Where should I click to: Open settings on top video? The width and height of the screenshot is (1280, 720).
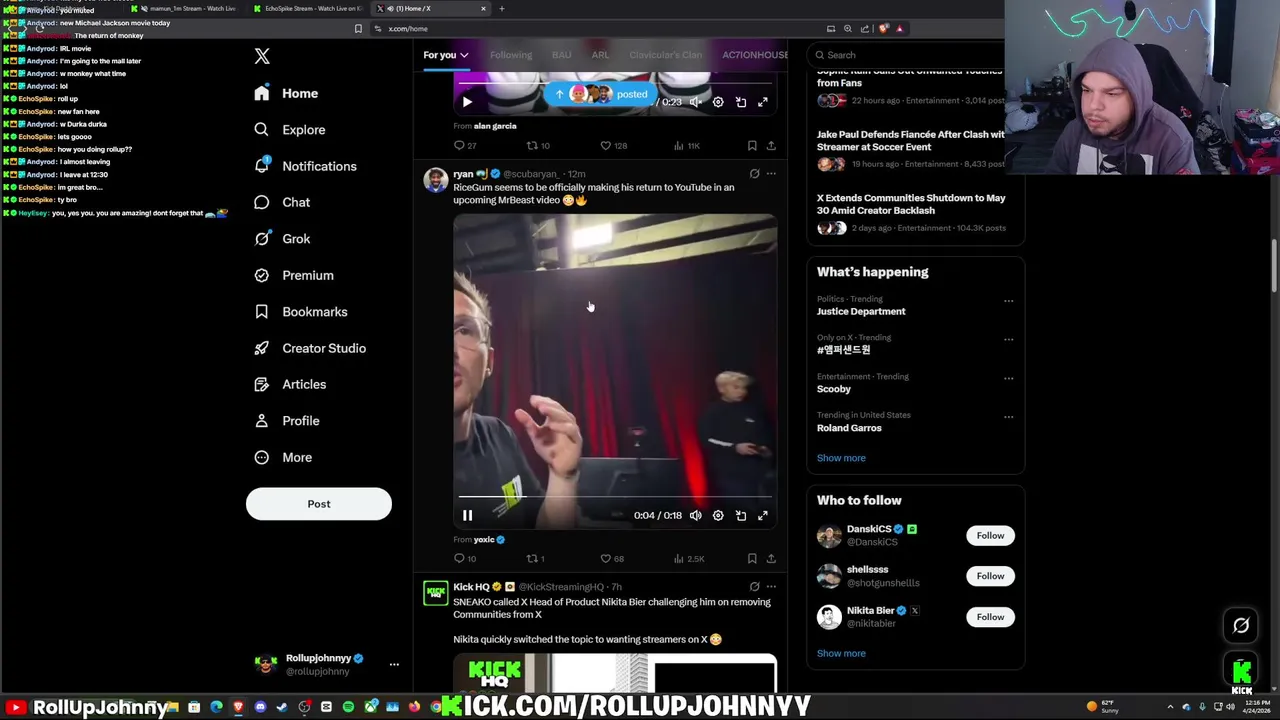[x=718, y=102]
